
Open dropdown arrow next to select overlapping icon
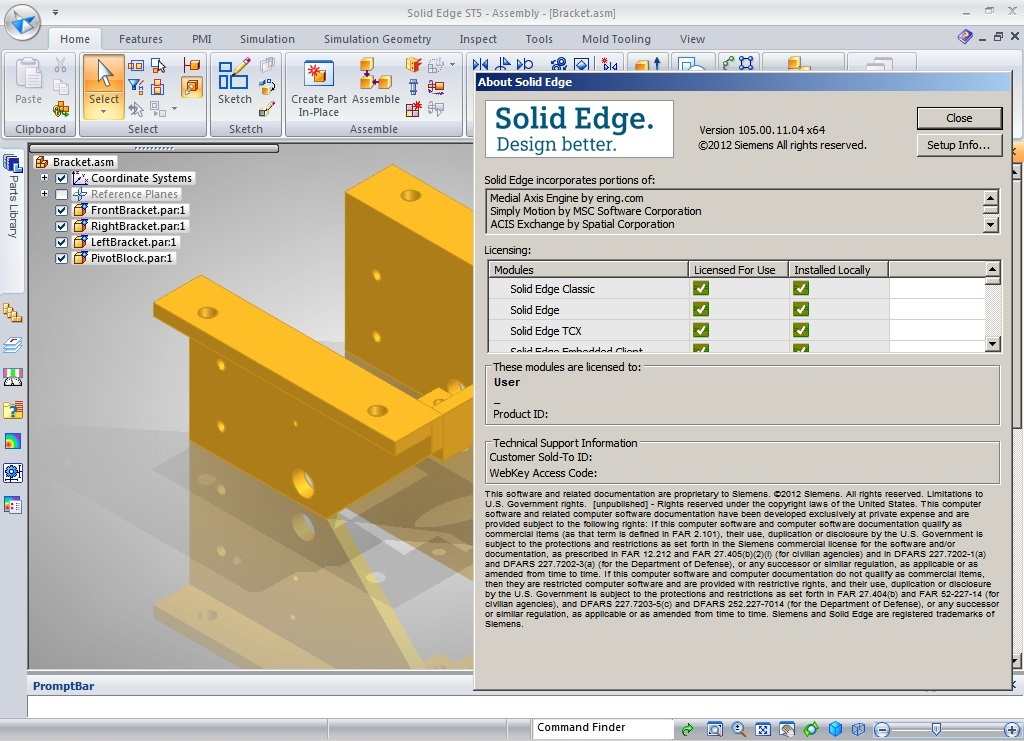(174, 108)
